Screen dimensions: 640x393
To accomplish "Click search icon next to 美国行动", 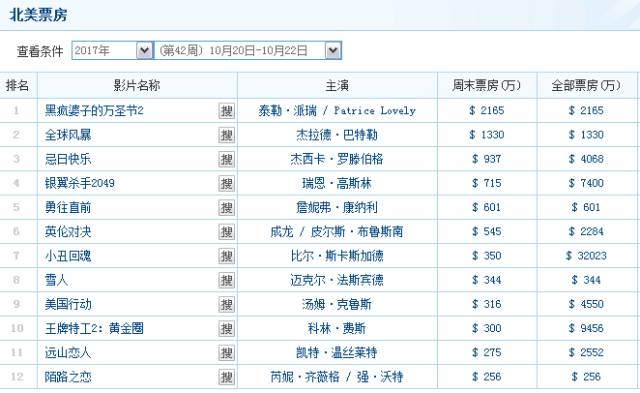I will coord(227,304).
